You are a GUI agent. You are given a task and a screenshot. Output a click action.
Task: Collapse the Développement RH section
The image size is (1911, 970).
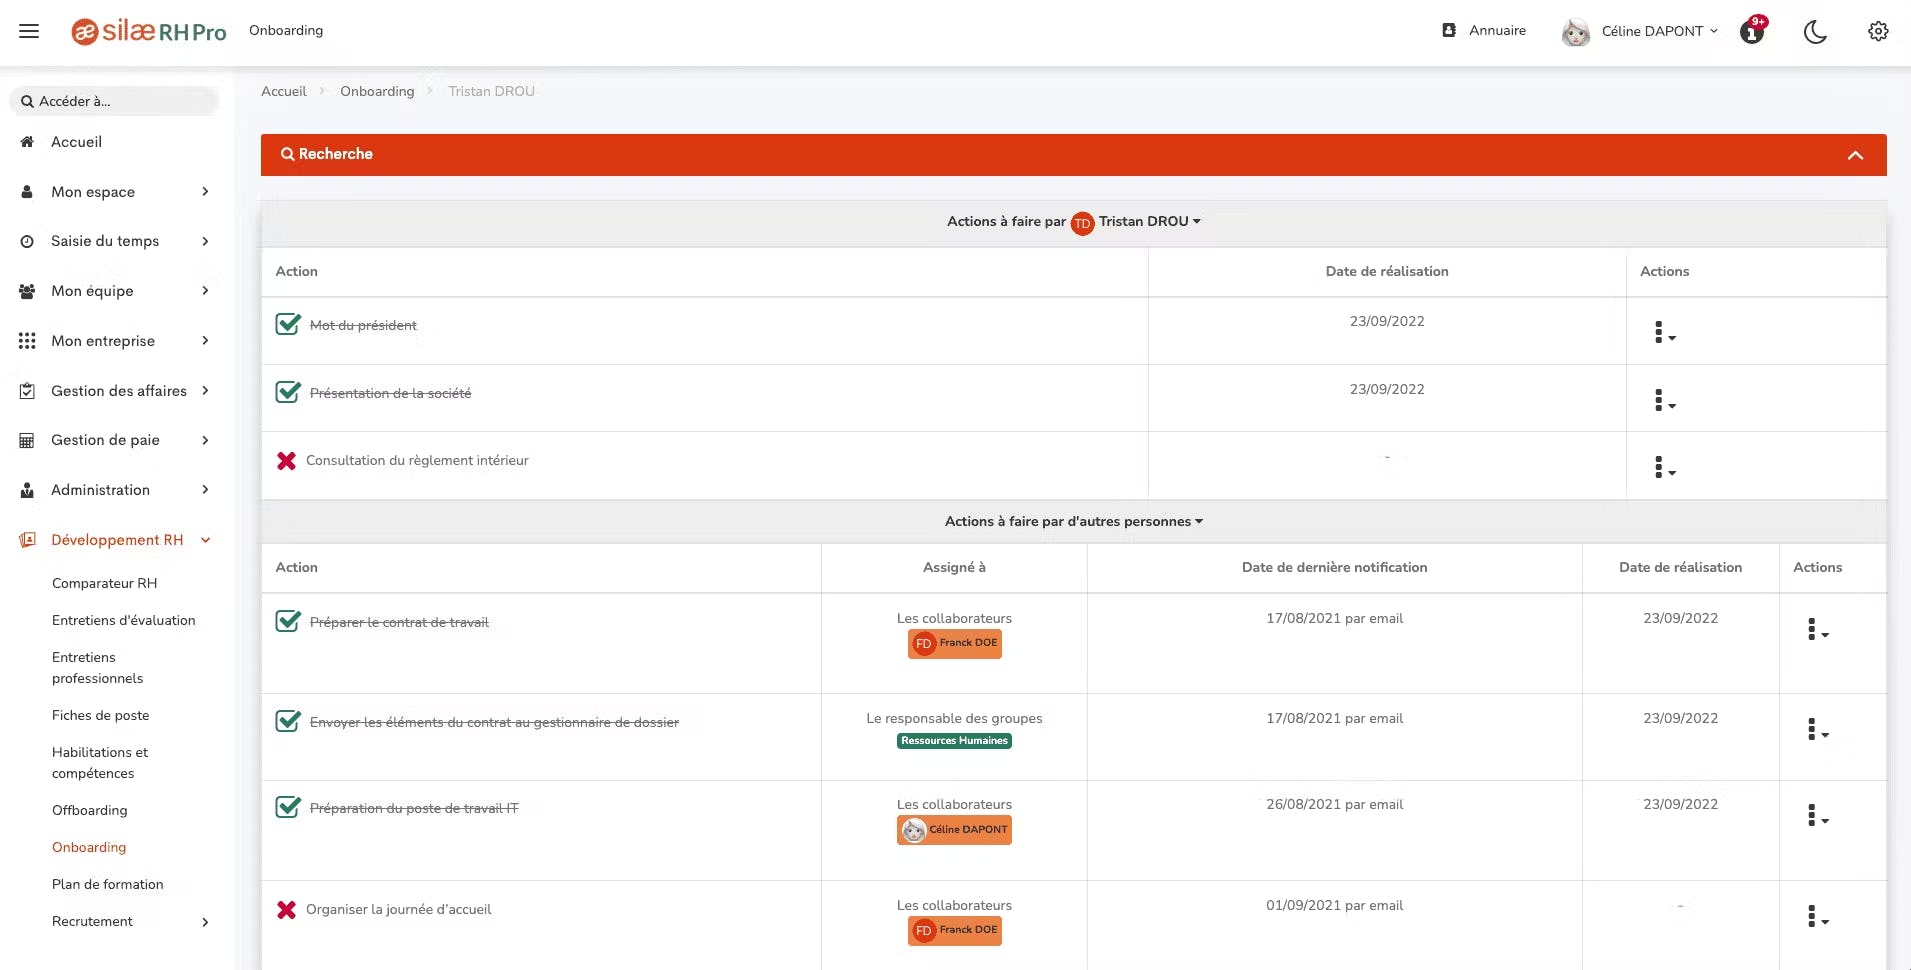tap(205, 540)
